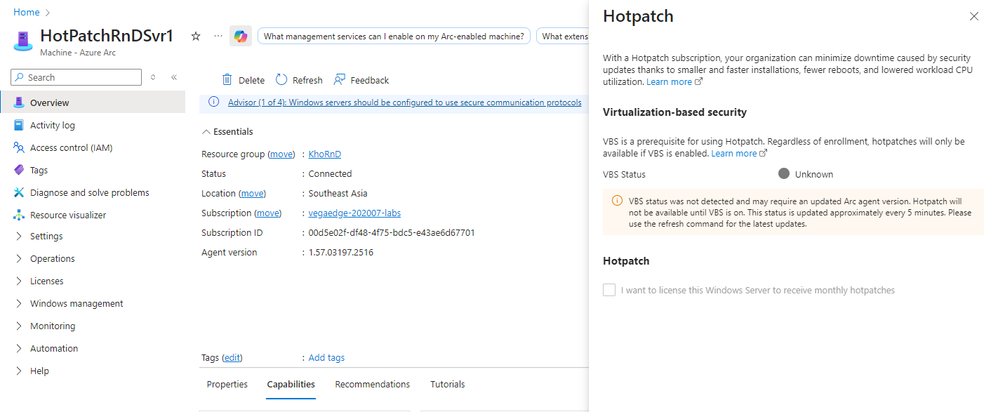Click move link next to Subscription
This screenshot has width=998, height=412.
pos(268,213)
